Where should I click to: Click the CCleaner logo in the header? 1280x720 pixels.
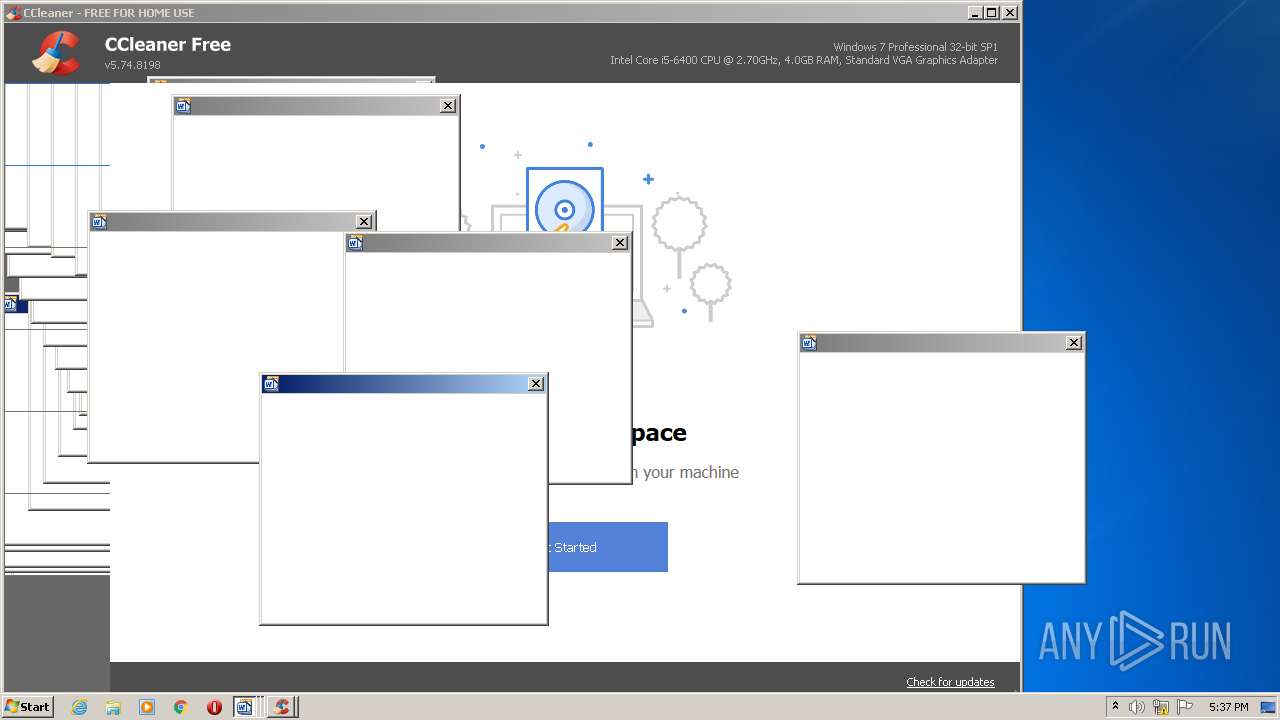tap(55, 53)
